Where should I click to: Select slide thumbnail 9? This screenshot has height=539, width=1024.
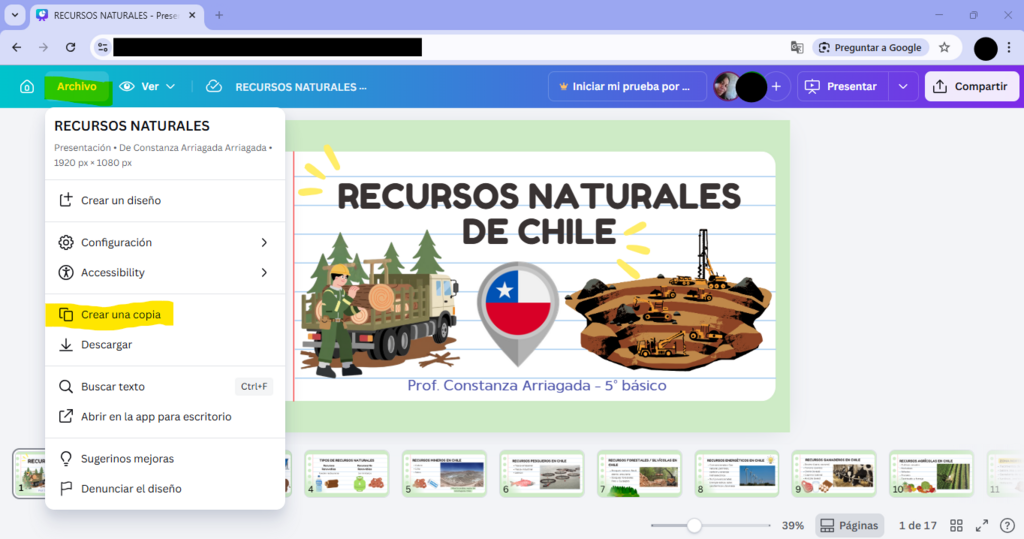coord(834,474)
